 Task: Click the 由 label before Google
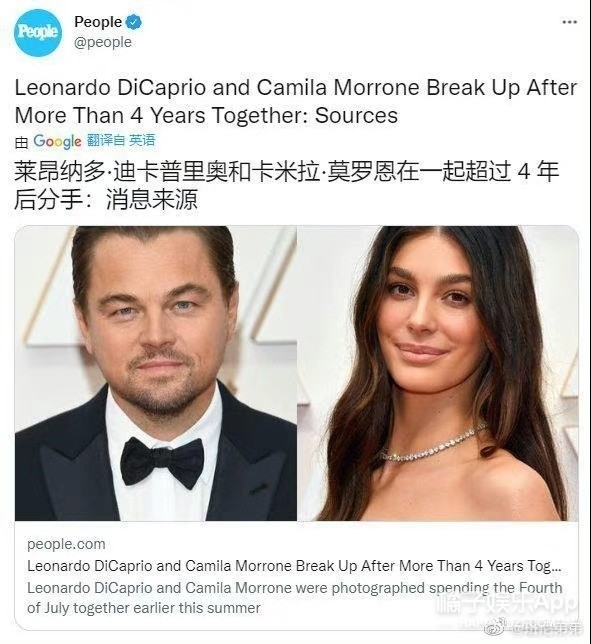click(21, 142)
